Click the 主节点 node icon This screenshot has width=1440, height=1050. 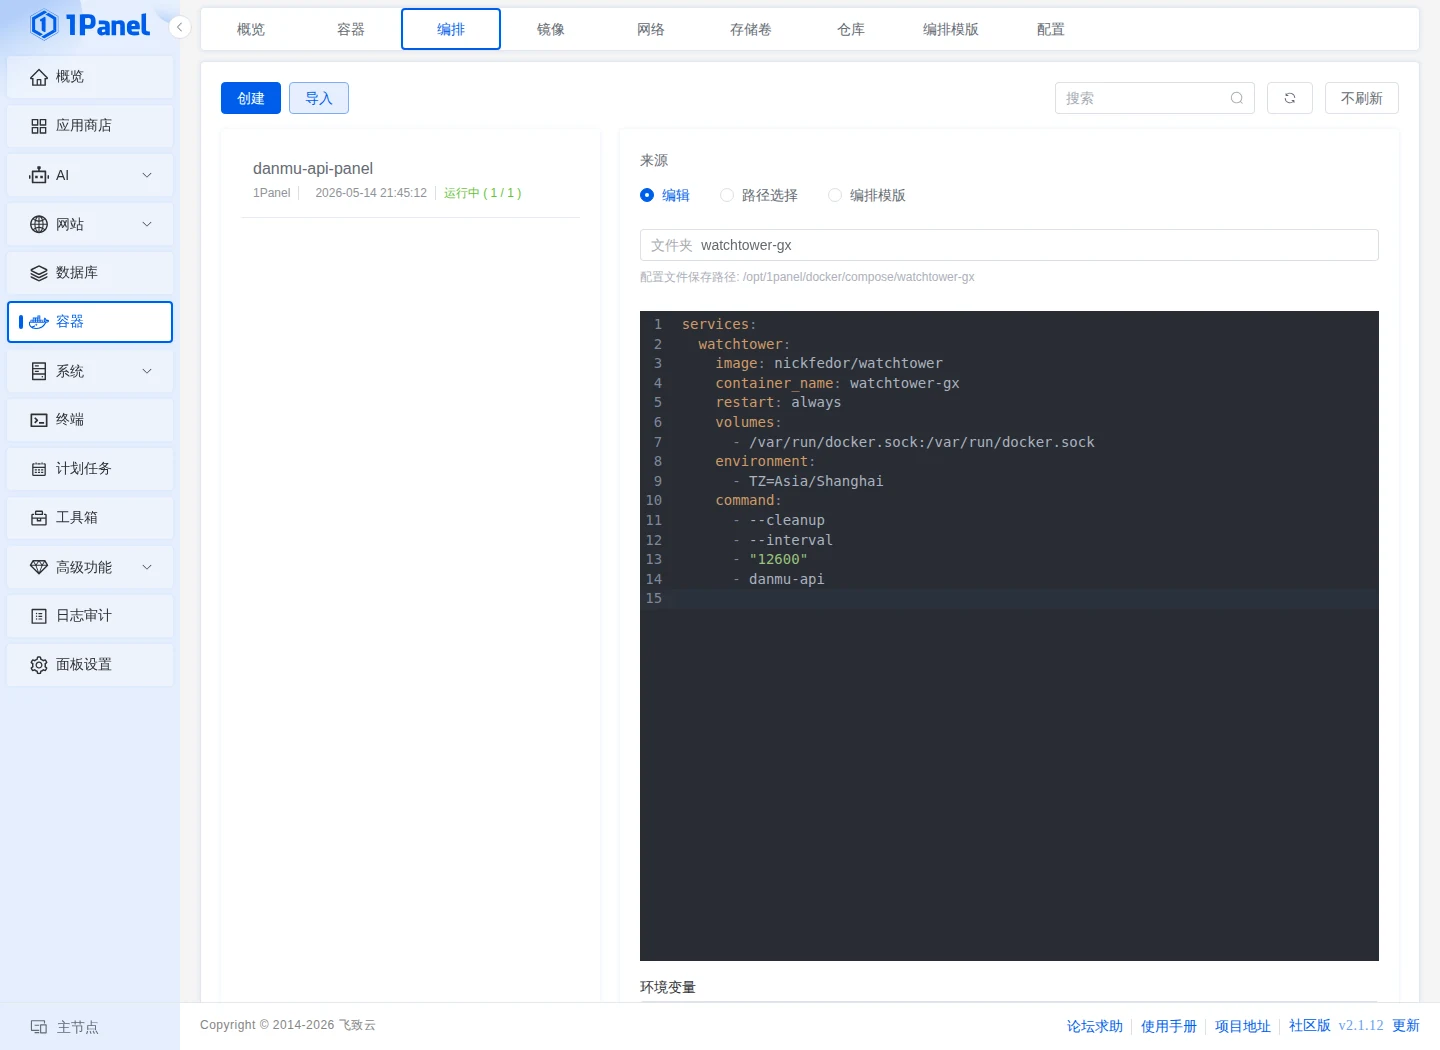tap(39, 1027)
